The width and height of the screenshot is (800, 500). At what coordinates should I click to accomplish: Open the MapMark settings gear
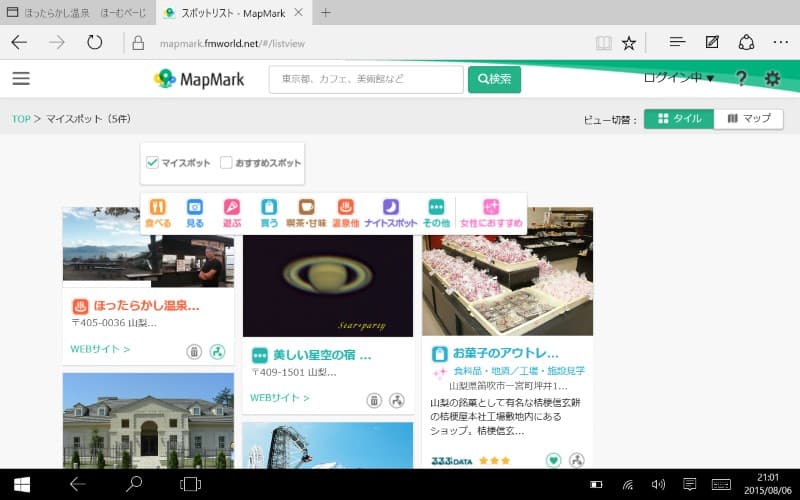(772, 79)
